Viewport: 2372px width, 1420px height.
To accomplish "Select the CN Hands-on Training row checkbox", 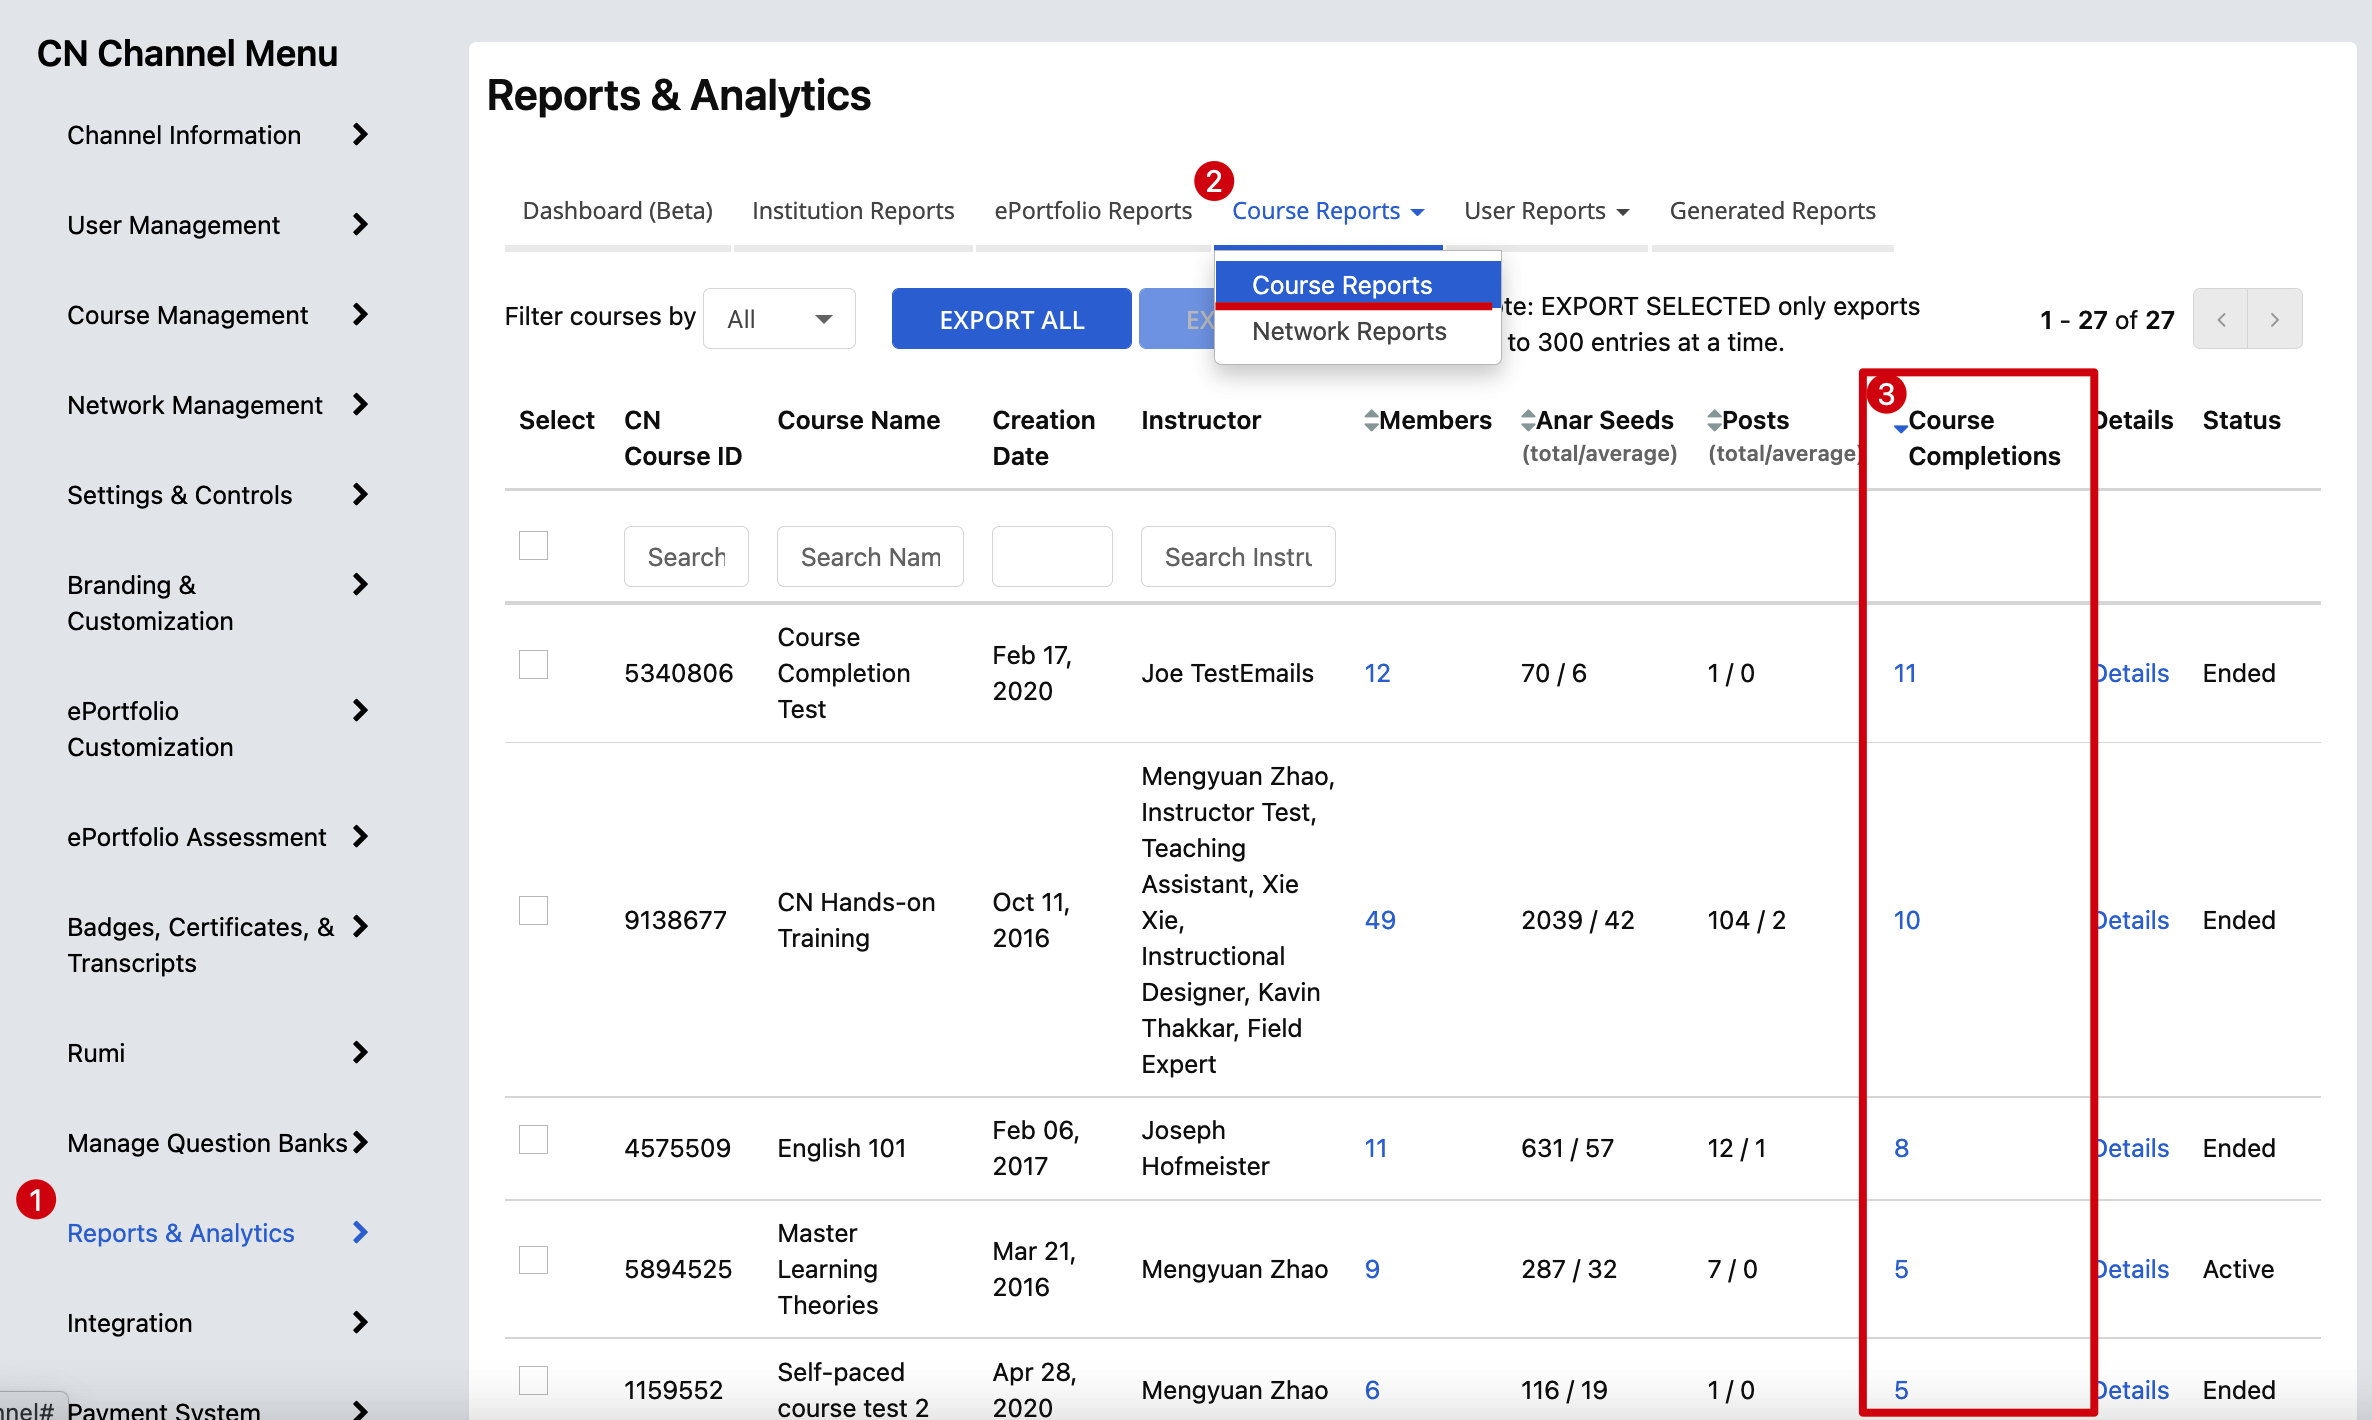I will click(x=534, y=911).
